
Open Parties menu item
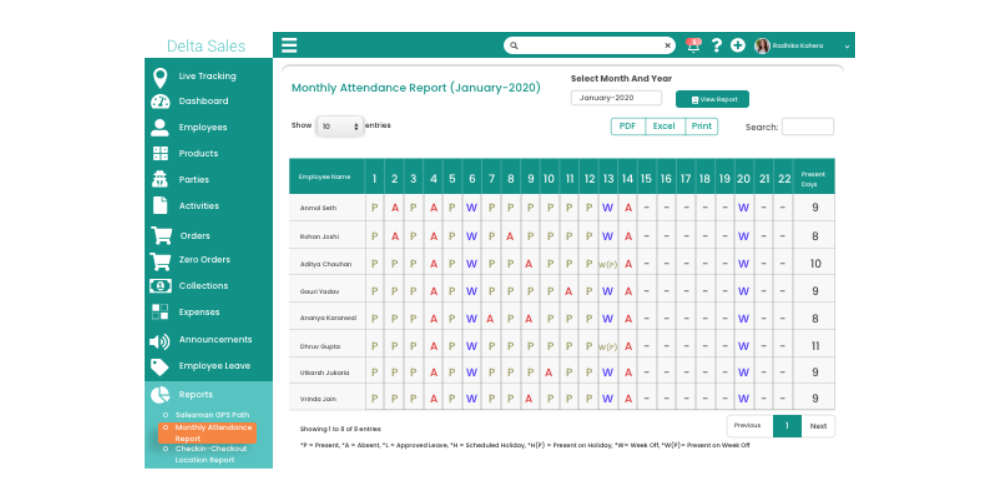(194, 180)
